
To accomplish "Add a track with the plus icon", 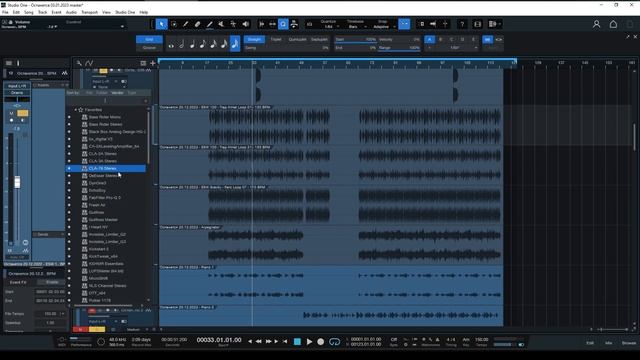I will pos(153,63).
